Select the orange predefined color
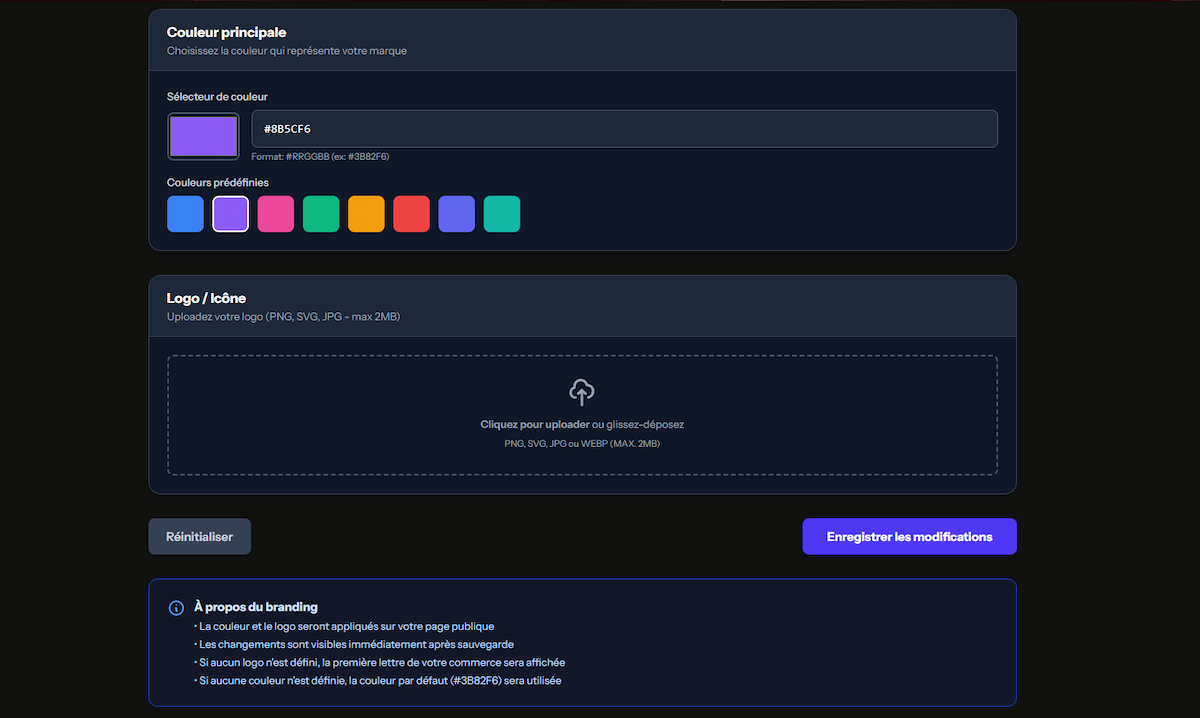Screen dimensions: 1200x718 (x=366, y=213)
